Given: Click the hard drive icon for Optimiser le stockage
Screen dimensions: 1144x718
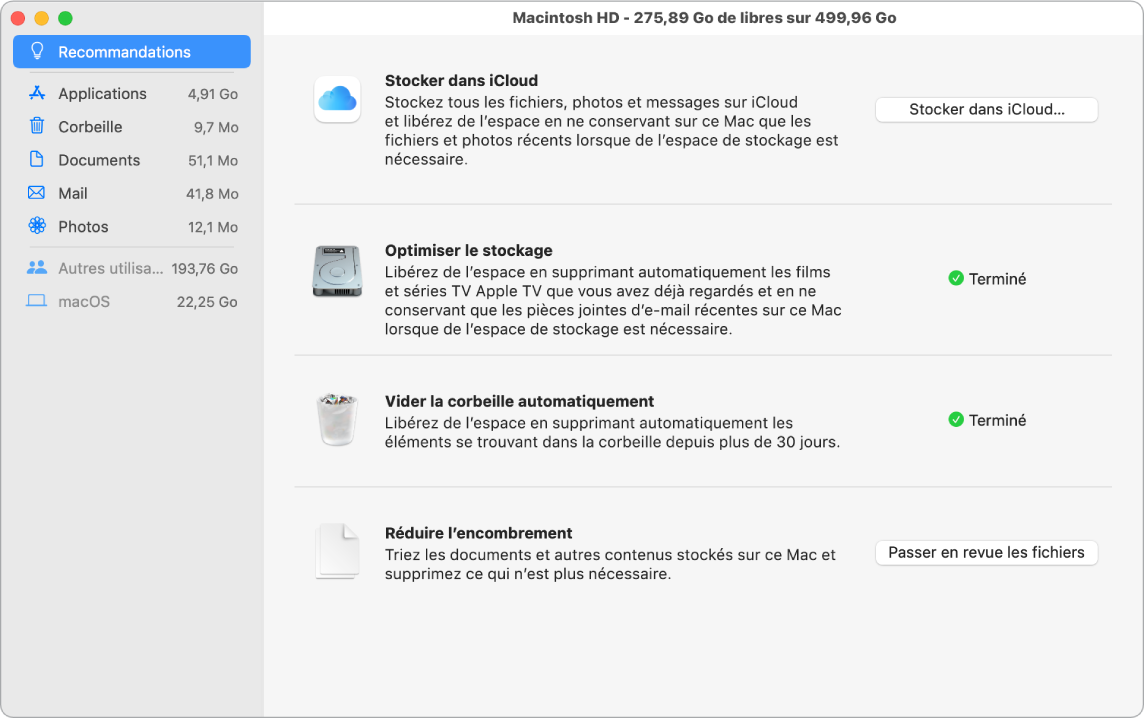Looking at the screenshot, I should (337, 271).
